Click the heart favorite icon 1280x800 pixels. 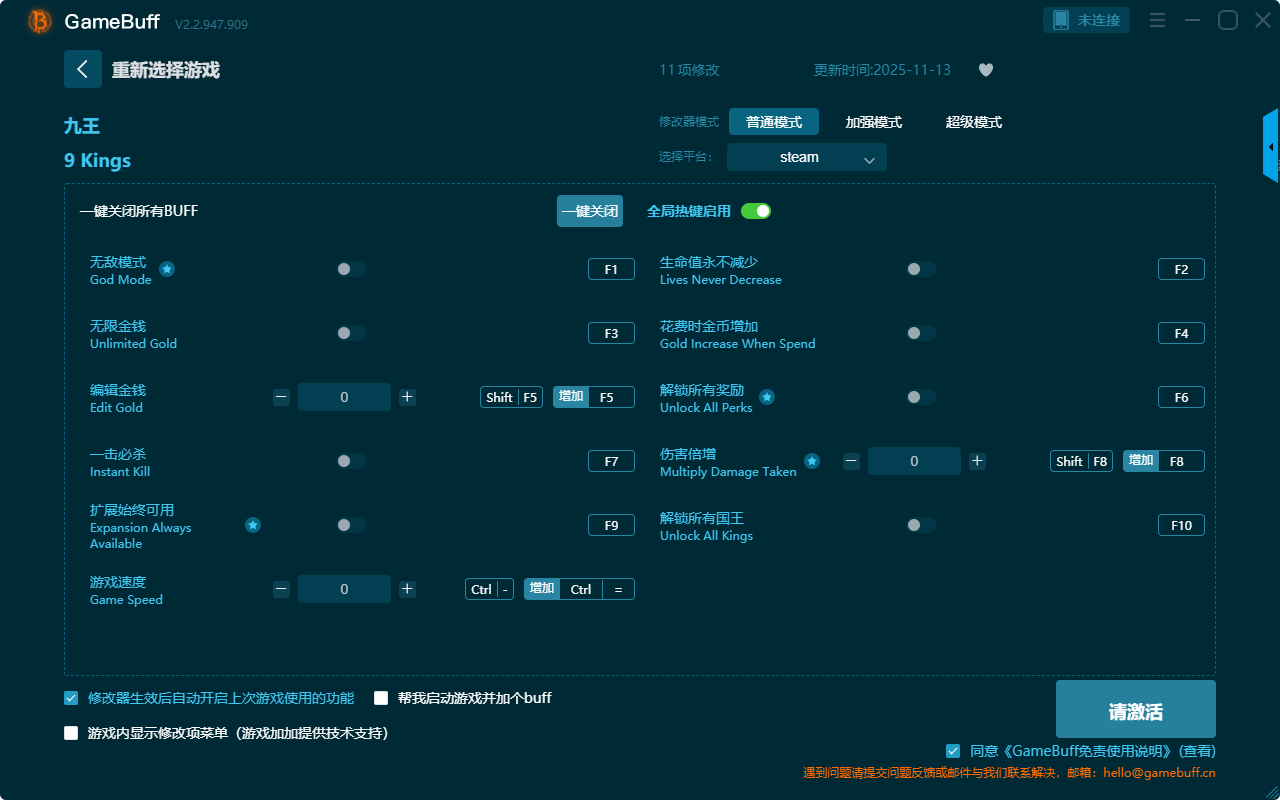coord(985,70)
